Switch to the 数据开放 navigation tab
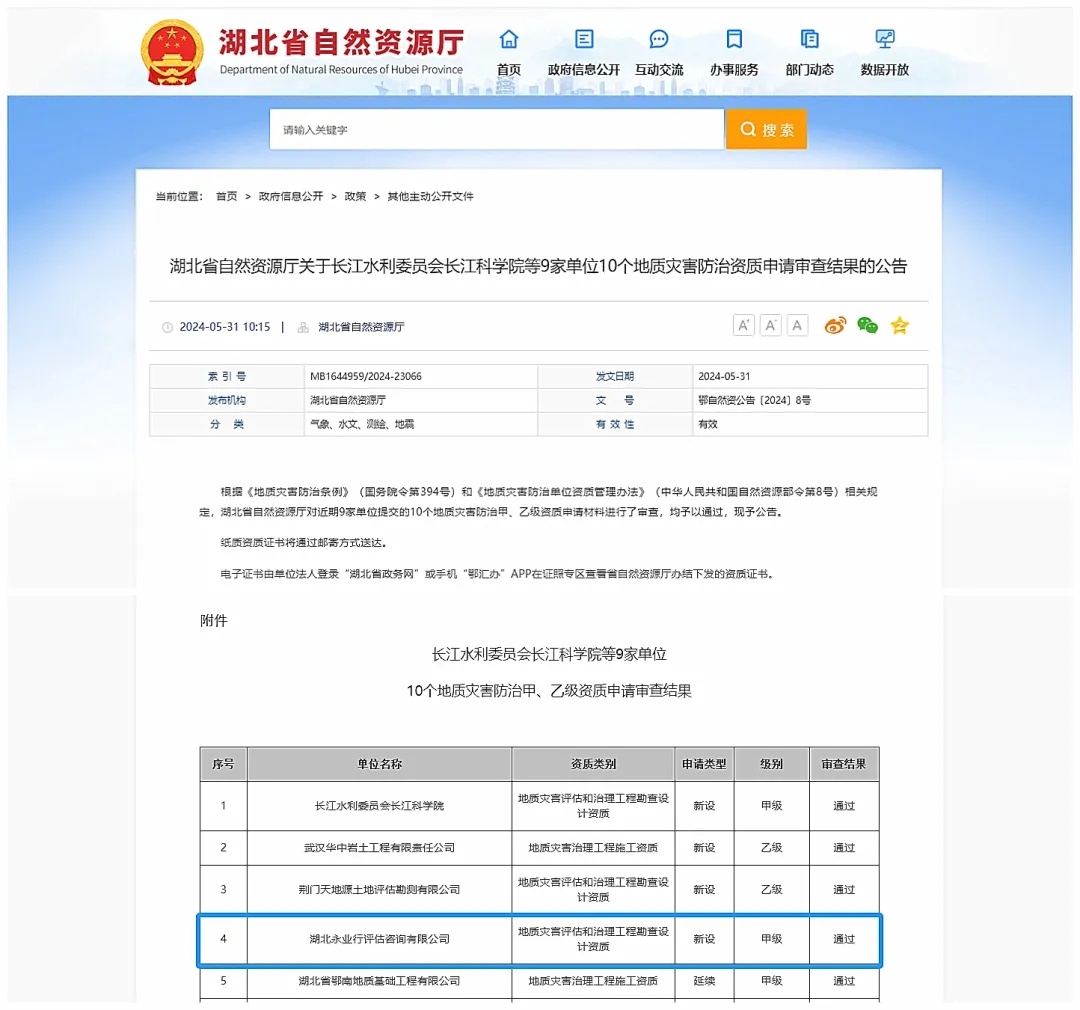Screen dimensions: 1080x1010 [884, 70]
